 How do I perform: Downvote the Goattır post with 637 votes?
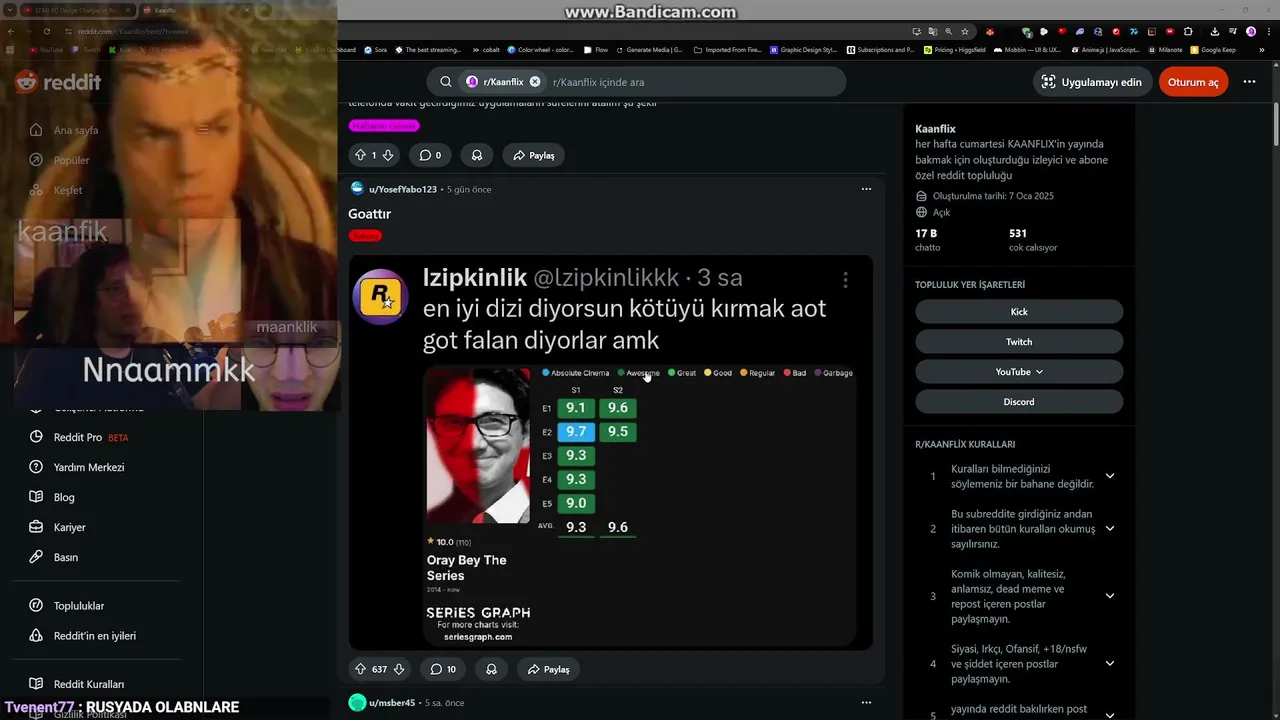[398, 669]
